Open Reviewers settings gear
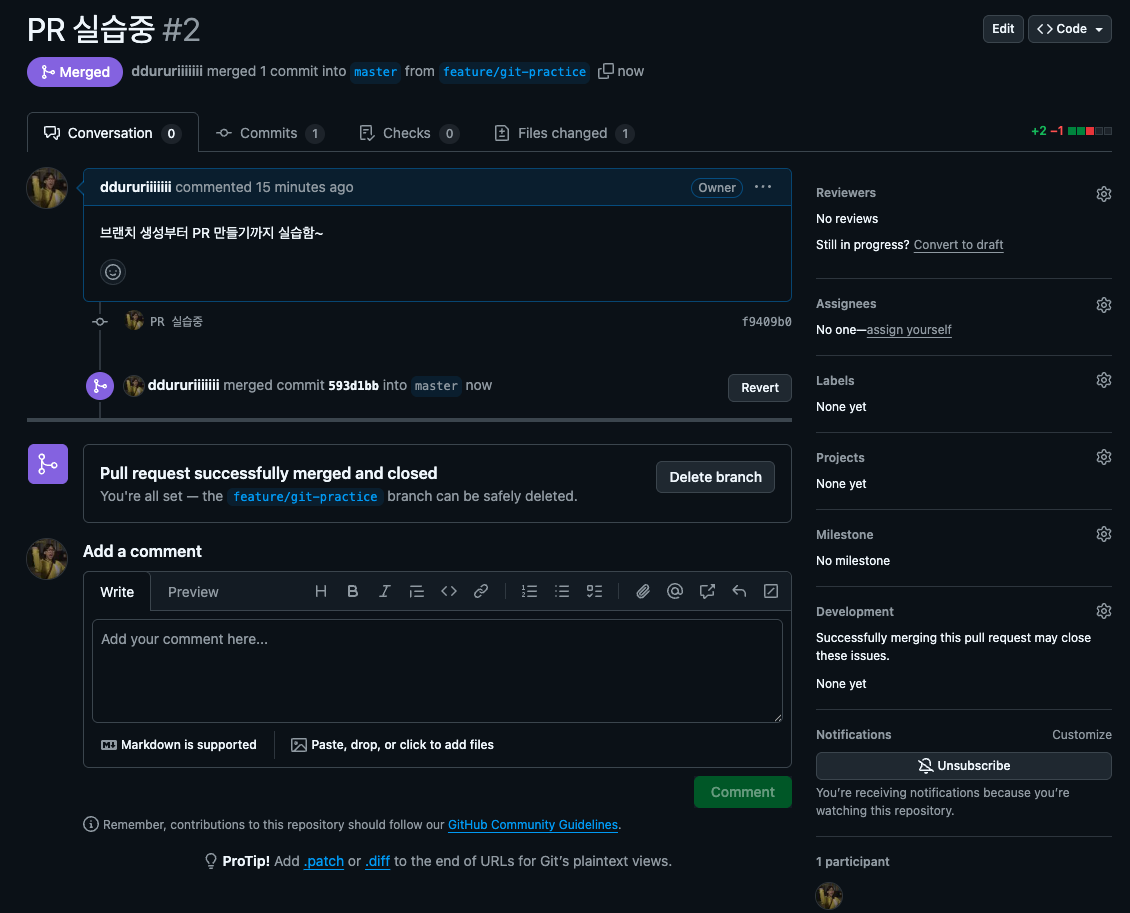The width and height of the screenshot is (1130, 913). point(1103,194)
